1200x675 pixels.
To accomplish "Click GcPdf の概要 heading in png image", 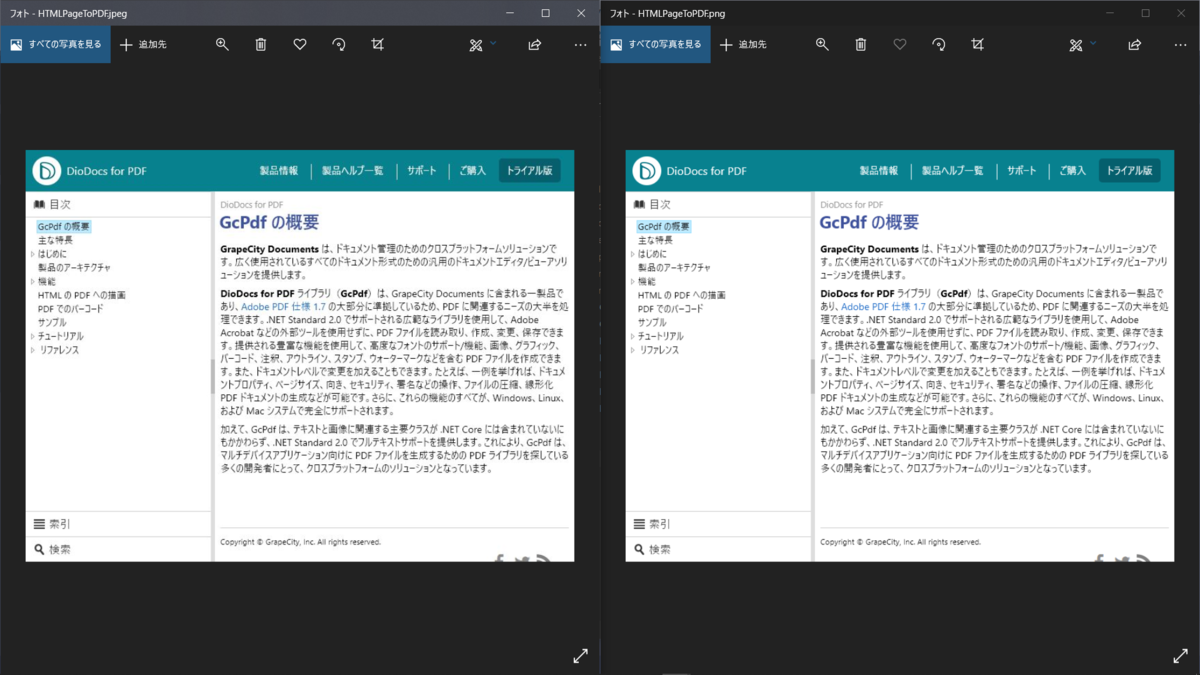I will 869,222.
